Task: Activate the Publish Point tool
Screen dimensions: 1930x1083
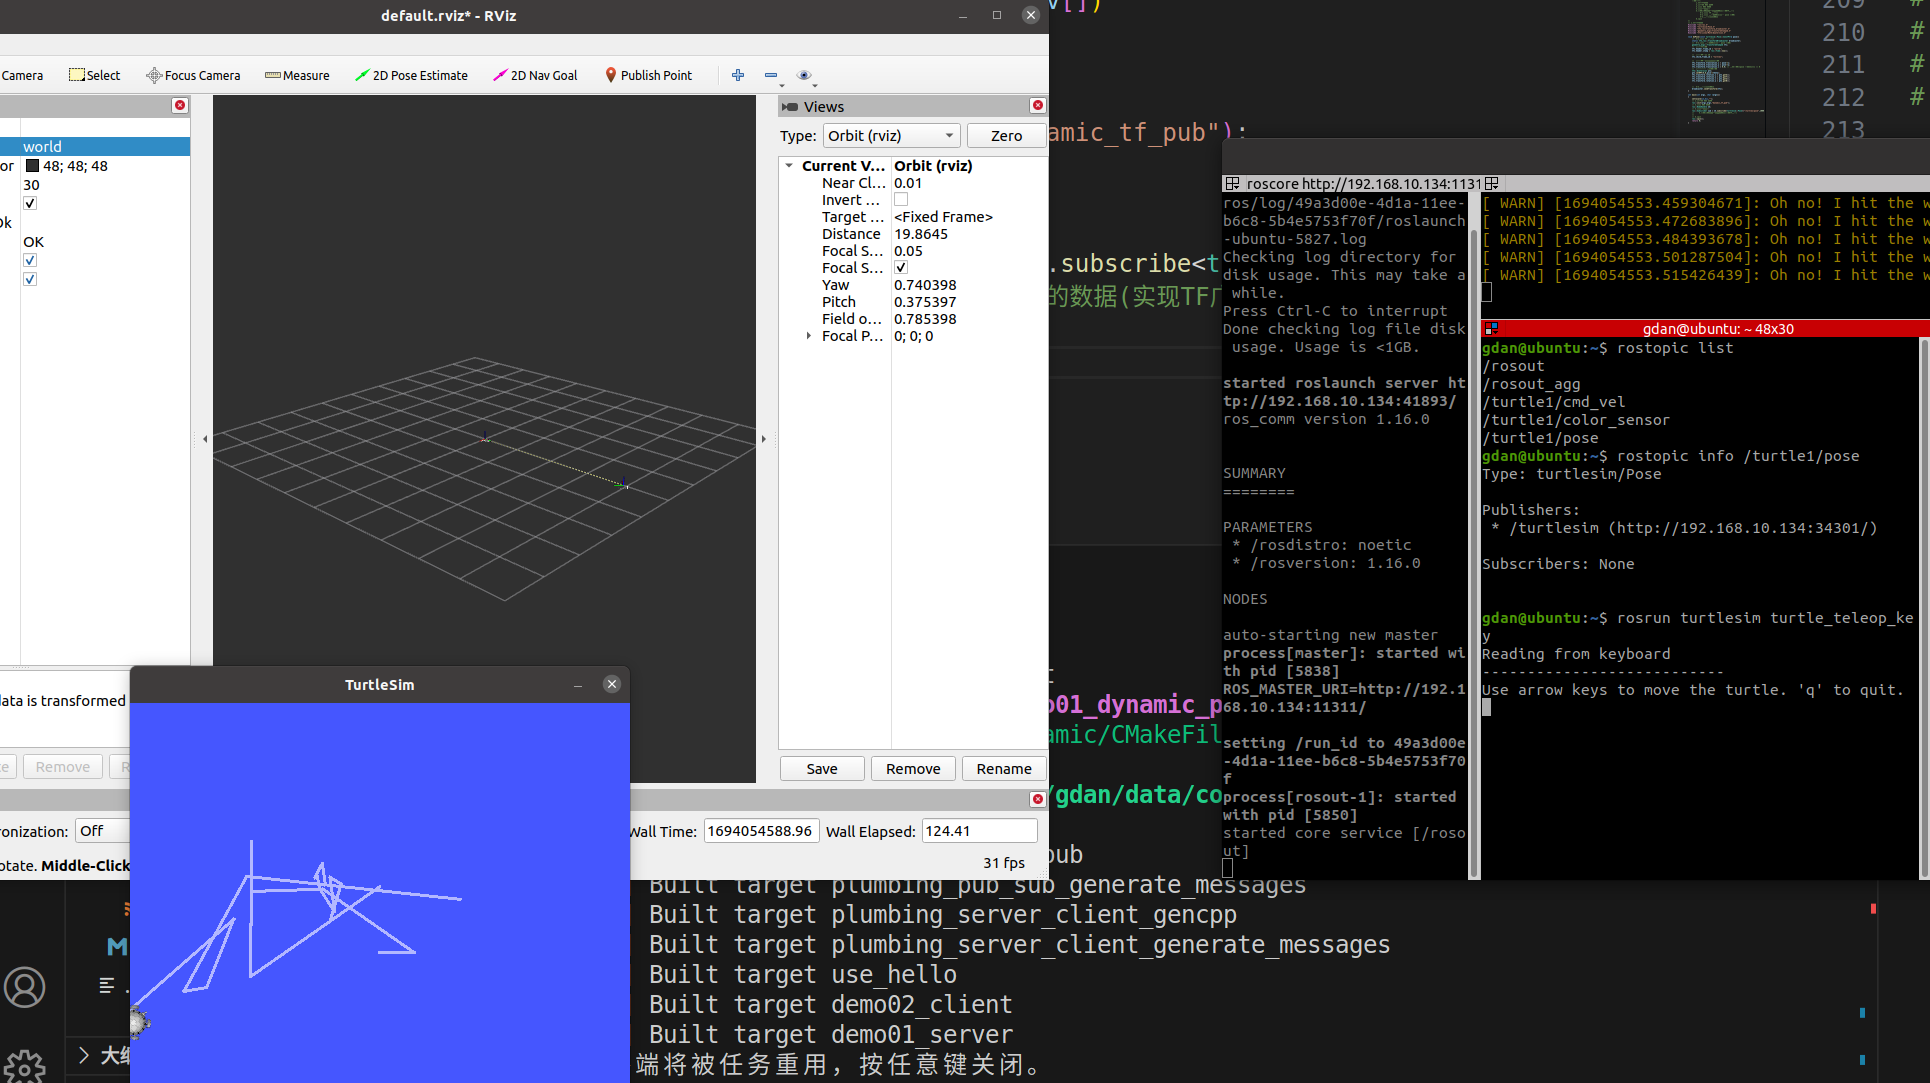Action: 648,75
